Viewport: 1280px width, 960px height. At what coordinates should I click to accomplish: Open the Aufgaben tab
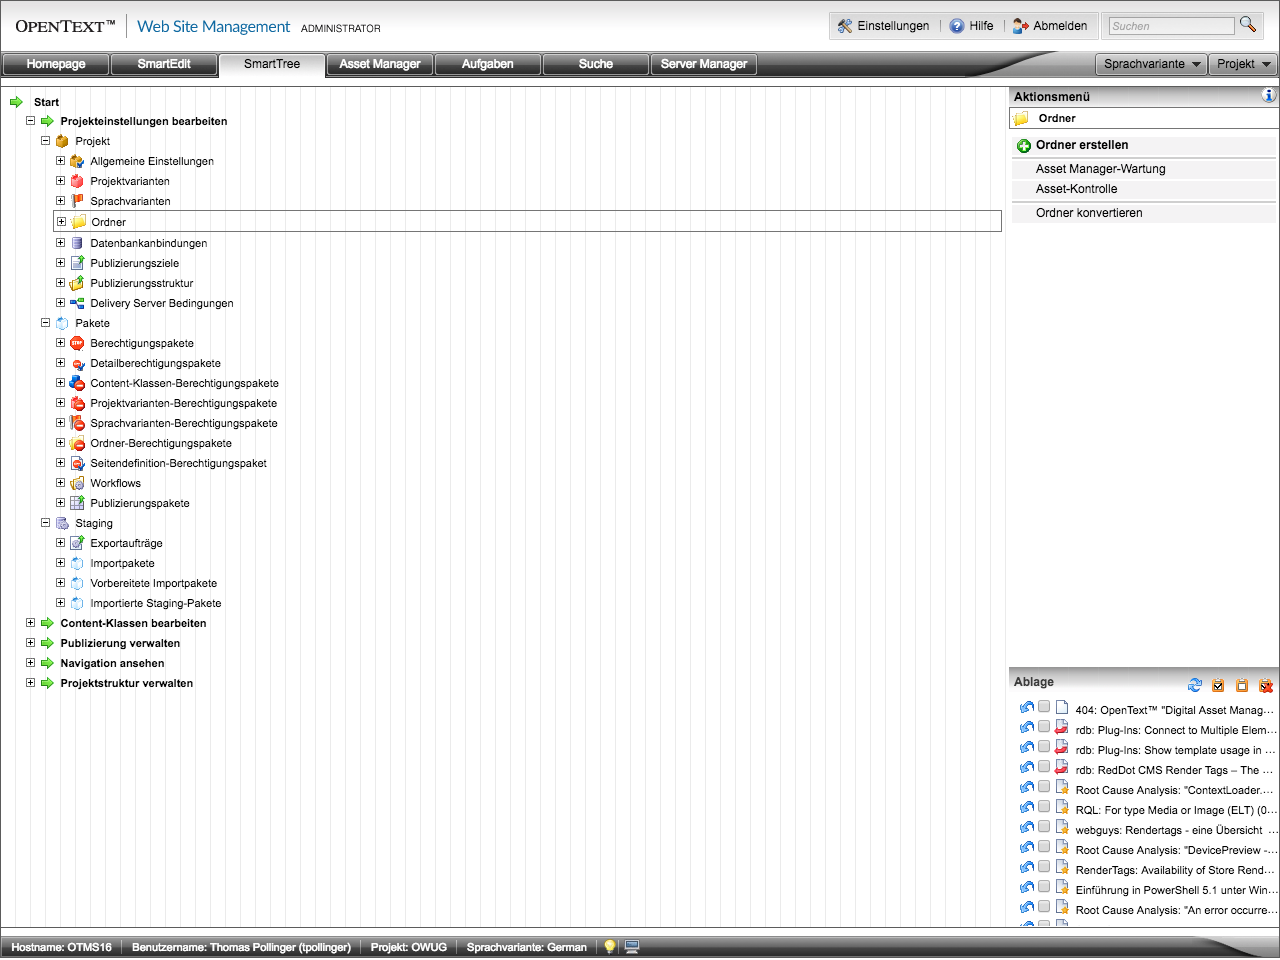click(x=488, y=64)
